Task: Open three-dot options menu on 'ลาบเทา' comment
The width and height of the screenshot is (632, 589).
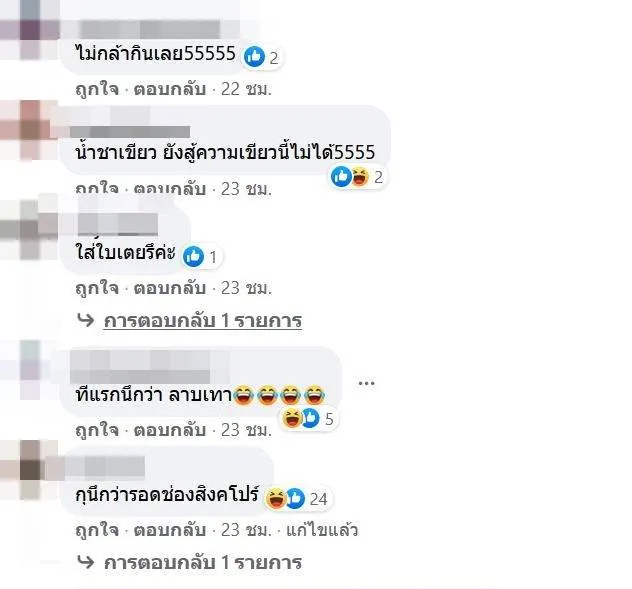Action: pos(366,383)
